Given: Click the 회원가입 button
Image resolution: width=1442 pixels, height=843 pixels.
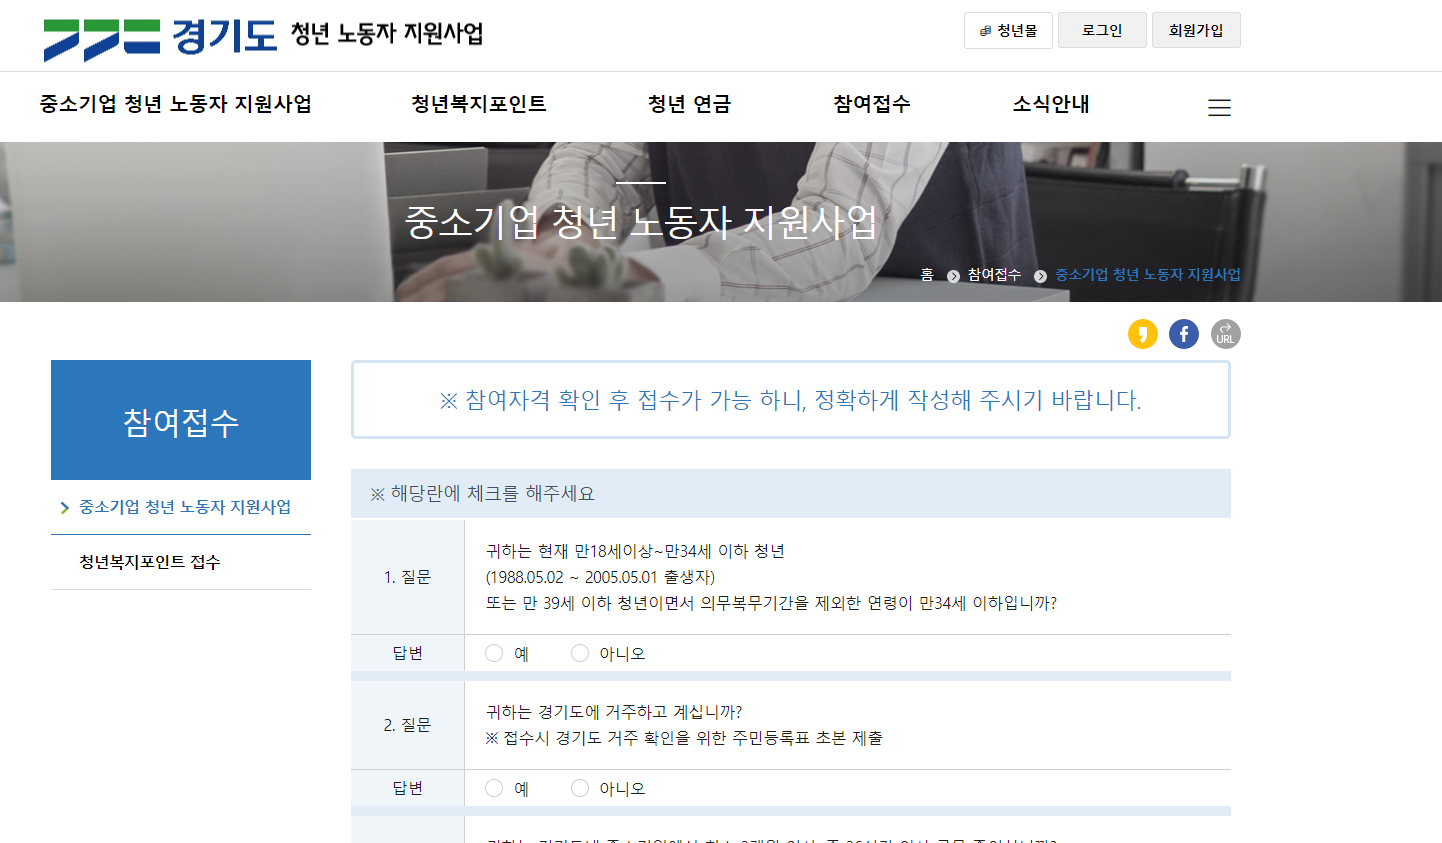Looking at the screenshot, I should point(1196,30).
